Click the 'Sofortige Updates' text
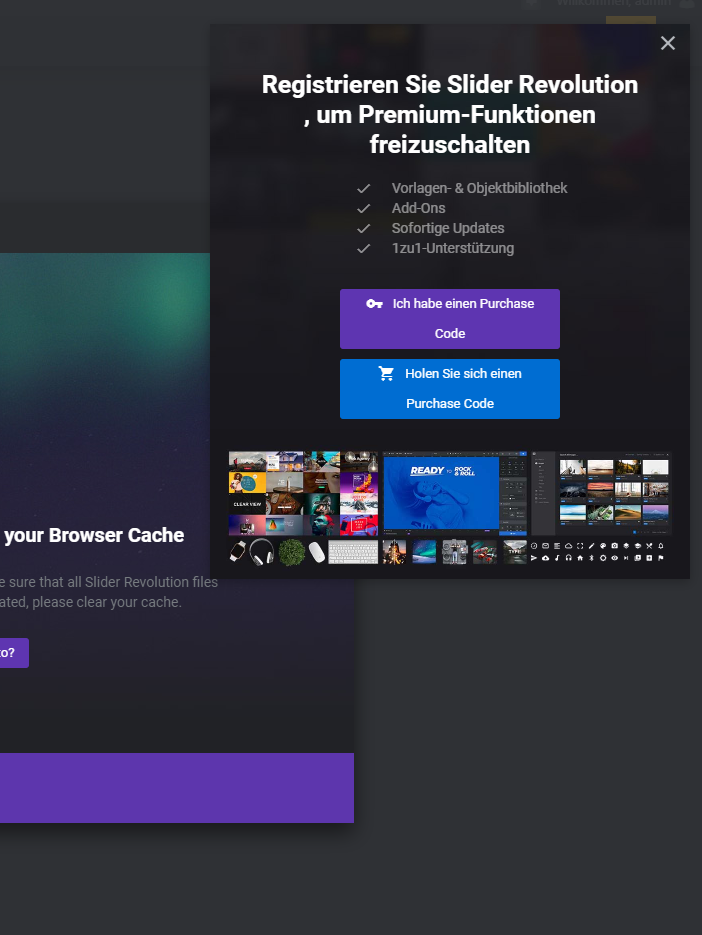 [447, 228]
